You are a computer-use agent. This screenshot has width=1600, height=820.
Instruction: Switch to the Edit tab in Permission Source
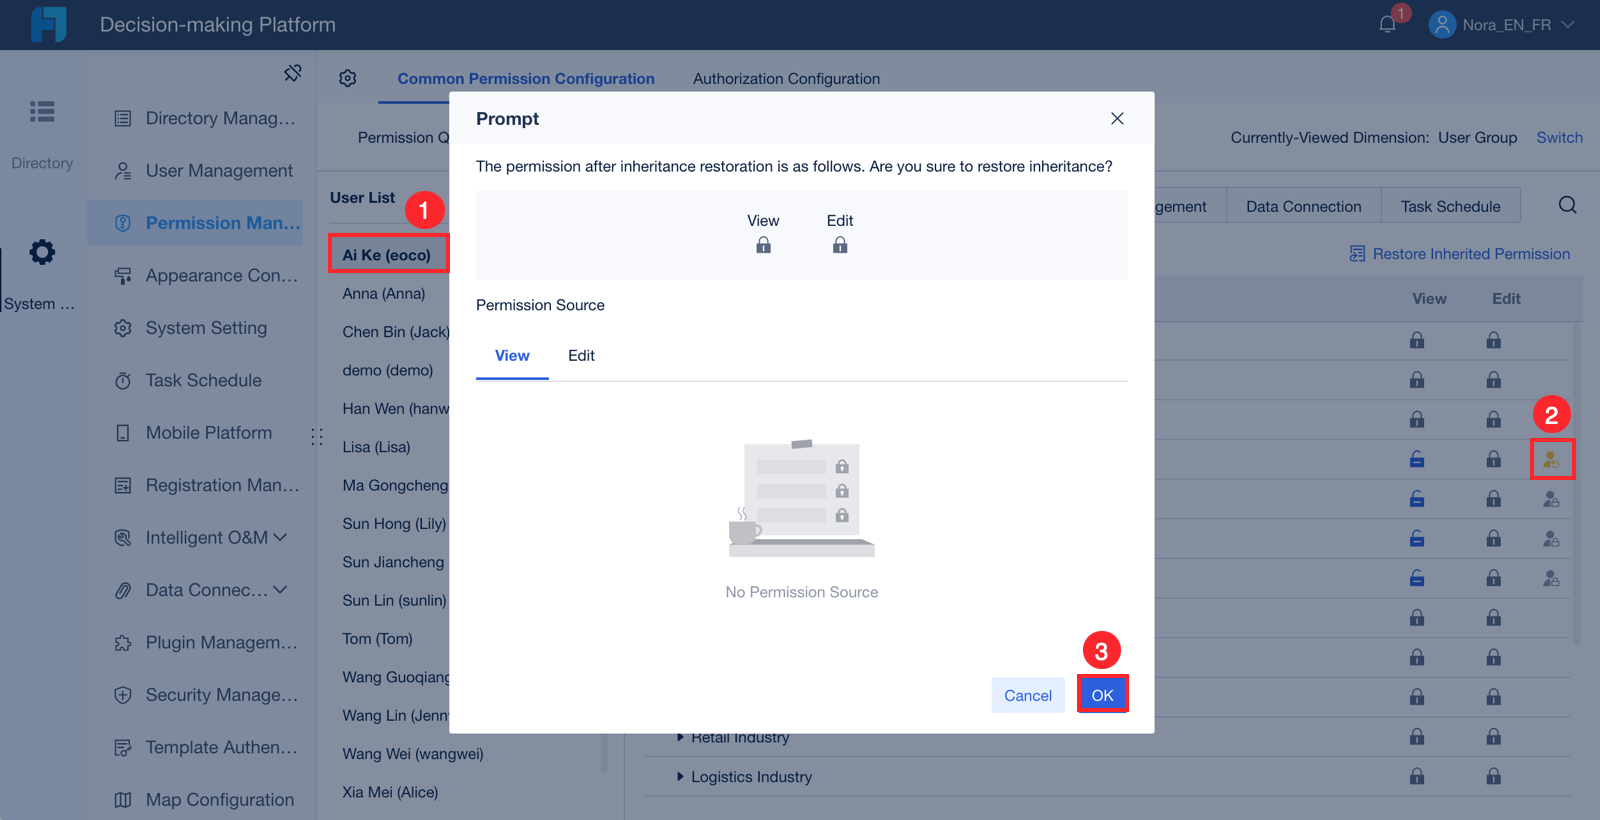(x=581, y=356)
